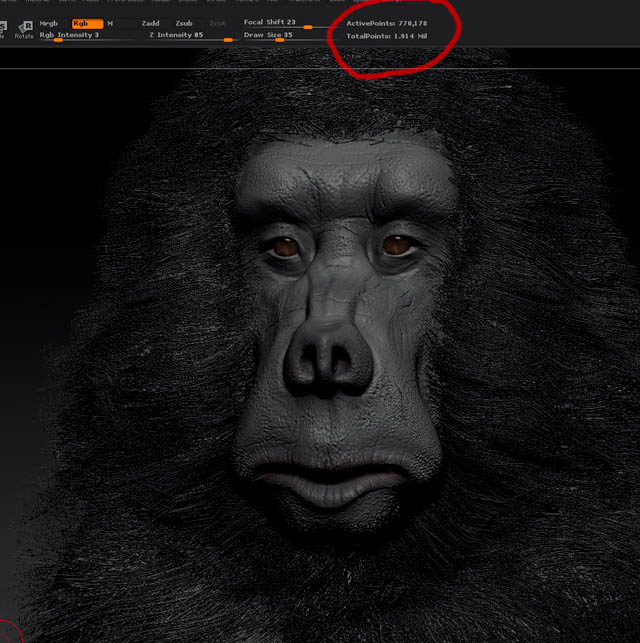The width and height of the screenshot is (640, 643).
Task: Select the Rotate tool icon
Action: (25, 30)
